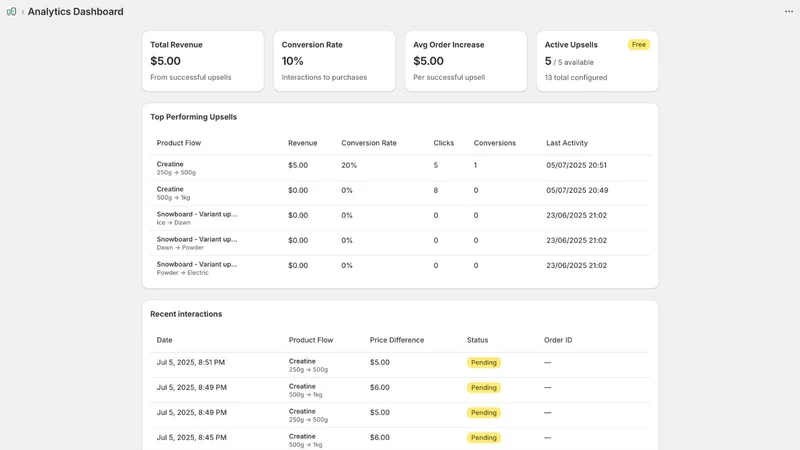Open the Total Revenue card

click(203, 61)
